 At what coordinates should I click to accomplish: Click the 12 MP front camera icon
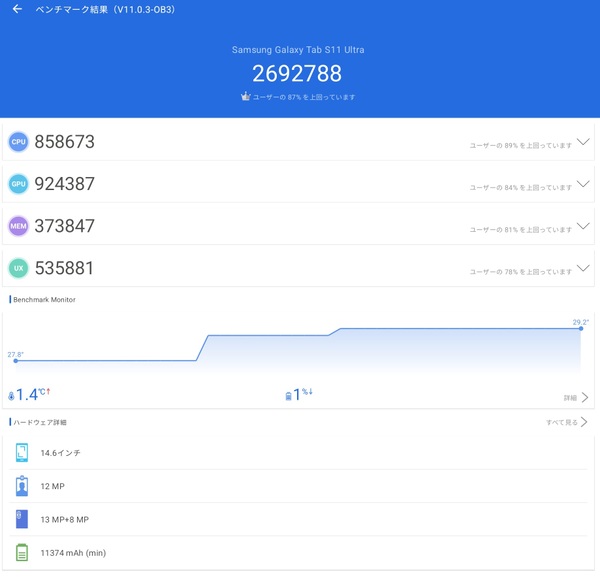point(22,486)
